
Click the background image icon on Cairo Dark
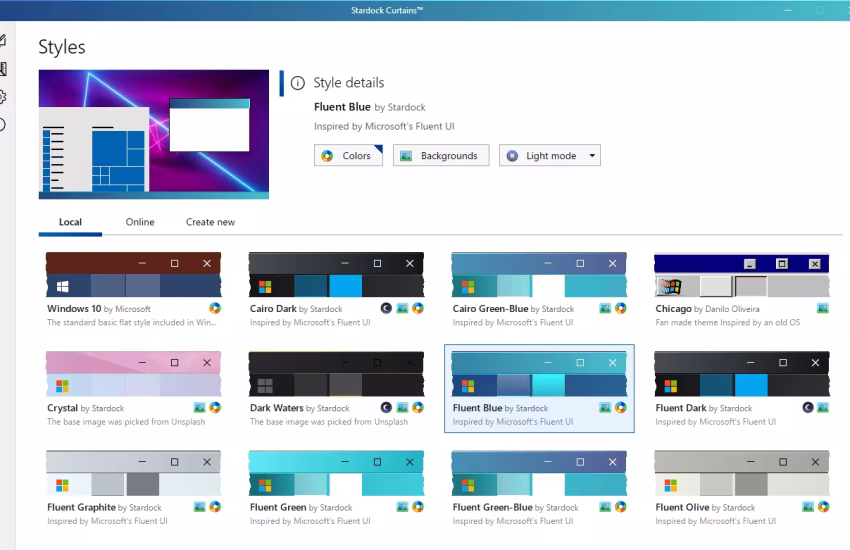pos(402,308)
